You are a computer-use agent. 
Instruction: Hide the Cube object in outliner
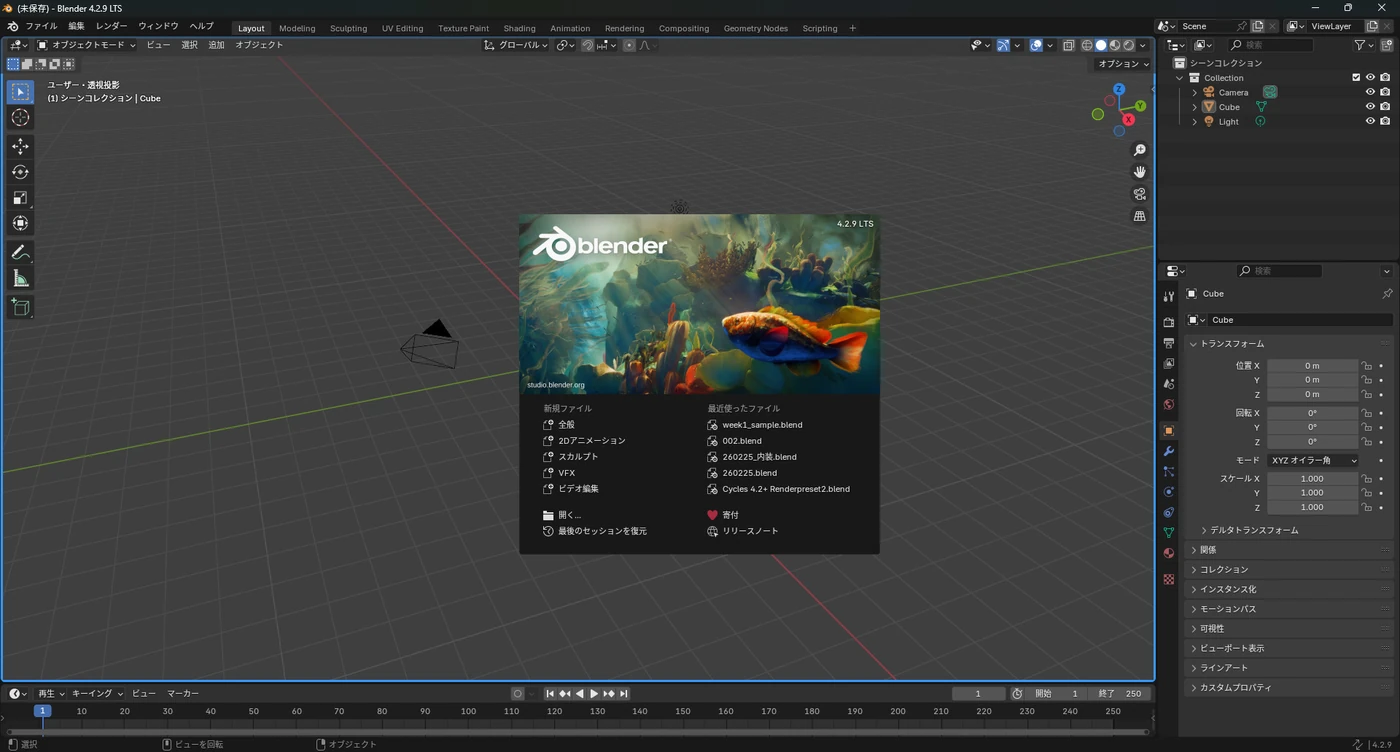(x=1370, y=107)
